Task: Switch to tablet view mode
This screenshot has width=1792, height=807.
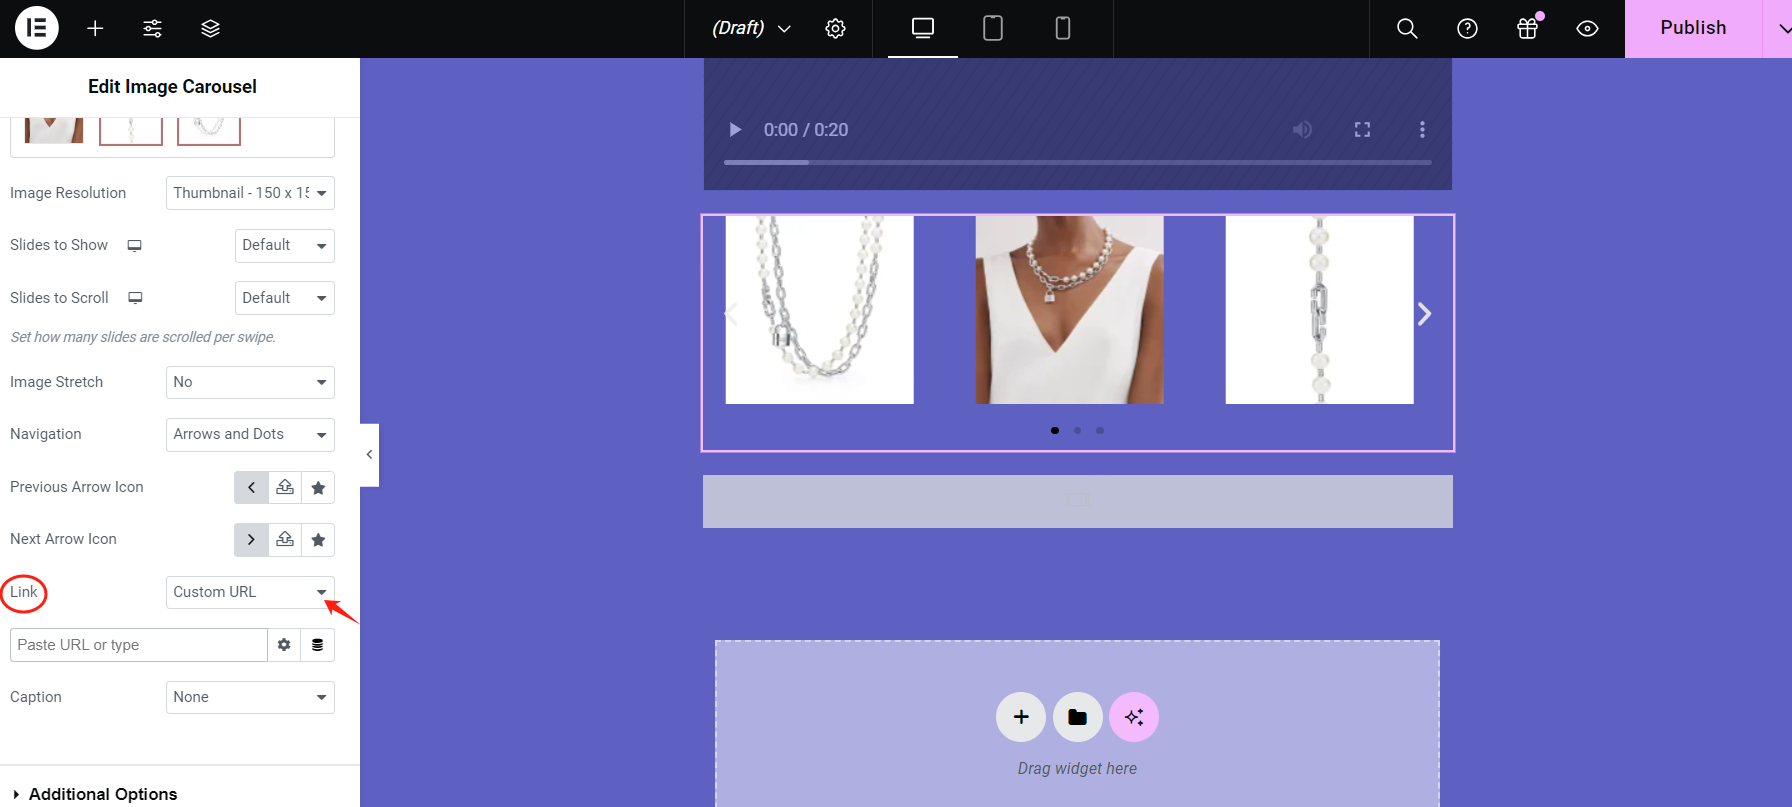Action: pyautogui.click(x=993, y=28)
